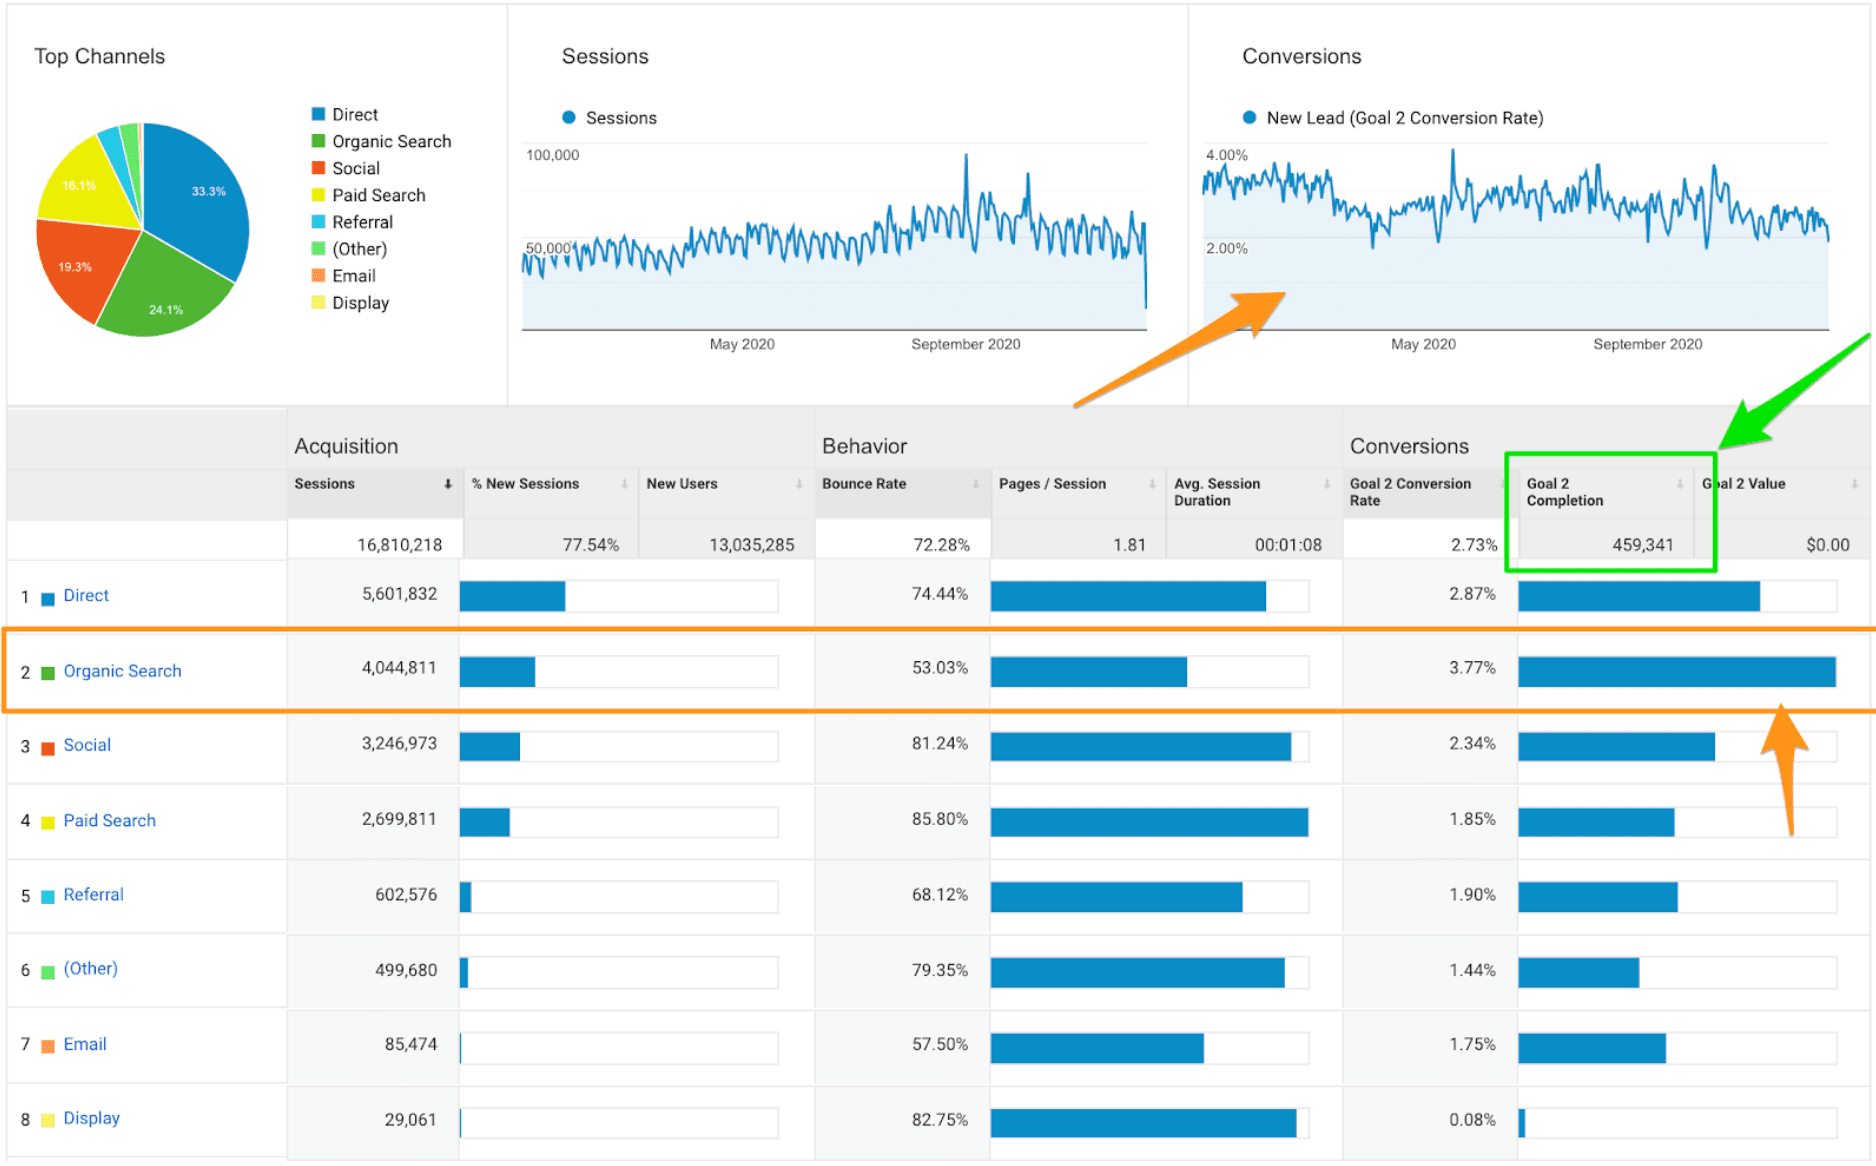Sort by the Sessions column arrow
Image resolution: width=1876 pixels, height=1166 pixels.
tap(448, 484)
